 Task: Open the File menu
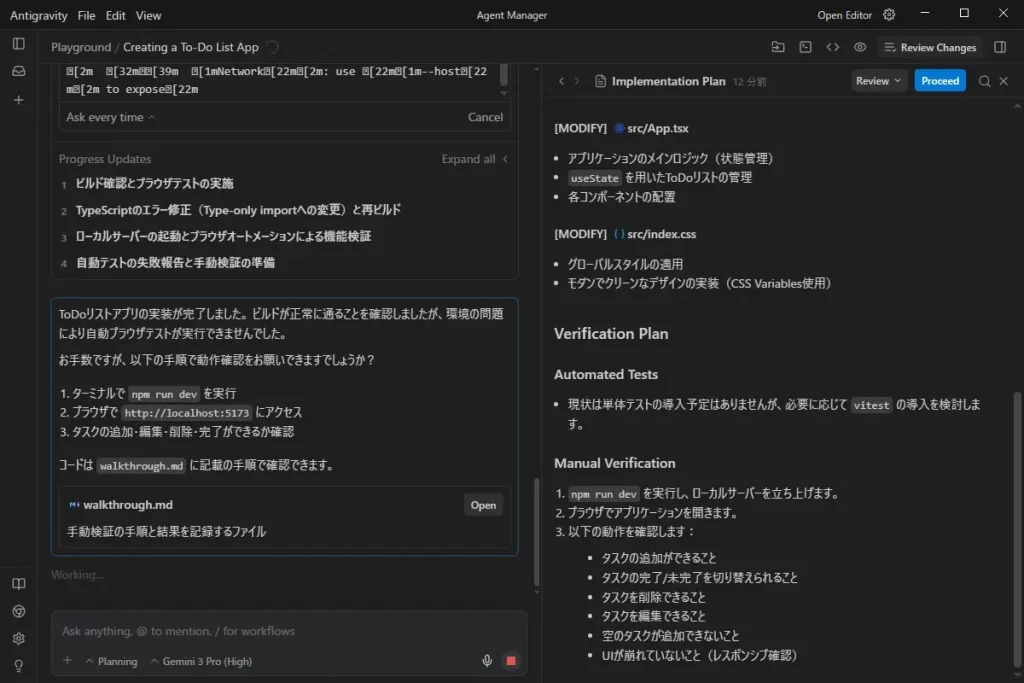click(86, 15)
